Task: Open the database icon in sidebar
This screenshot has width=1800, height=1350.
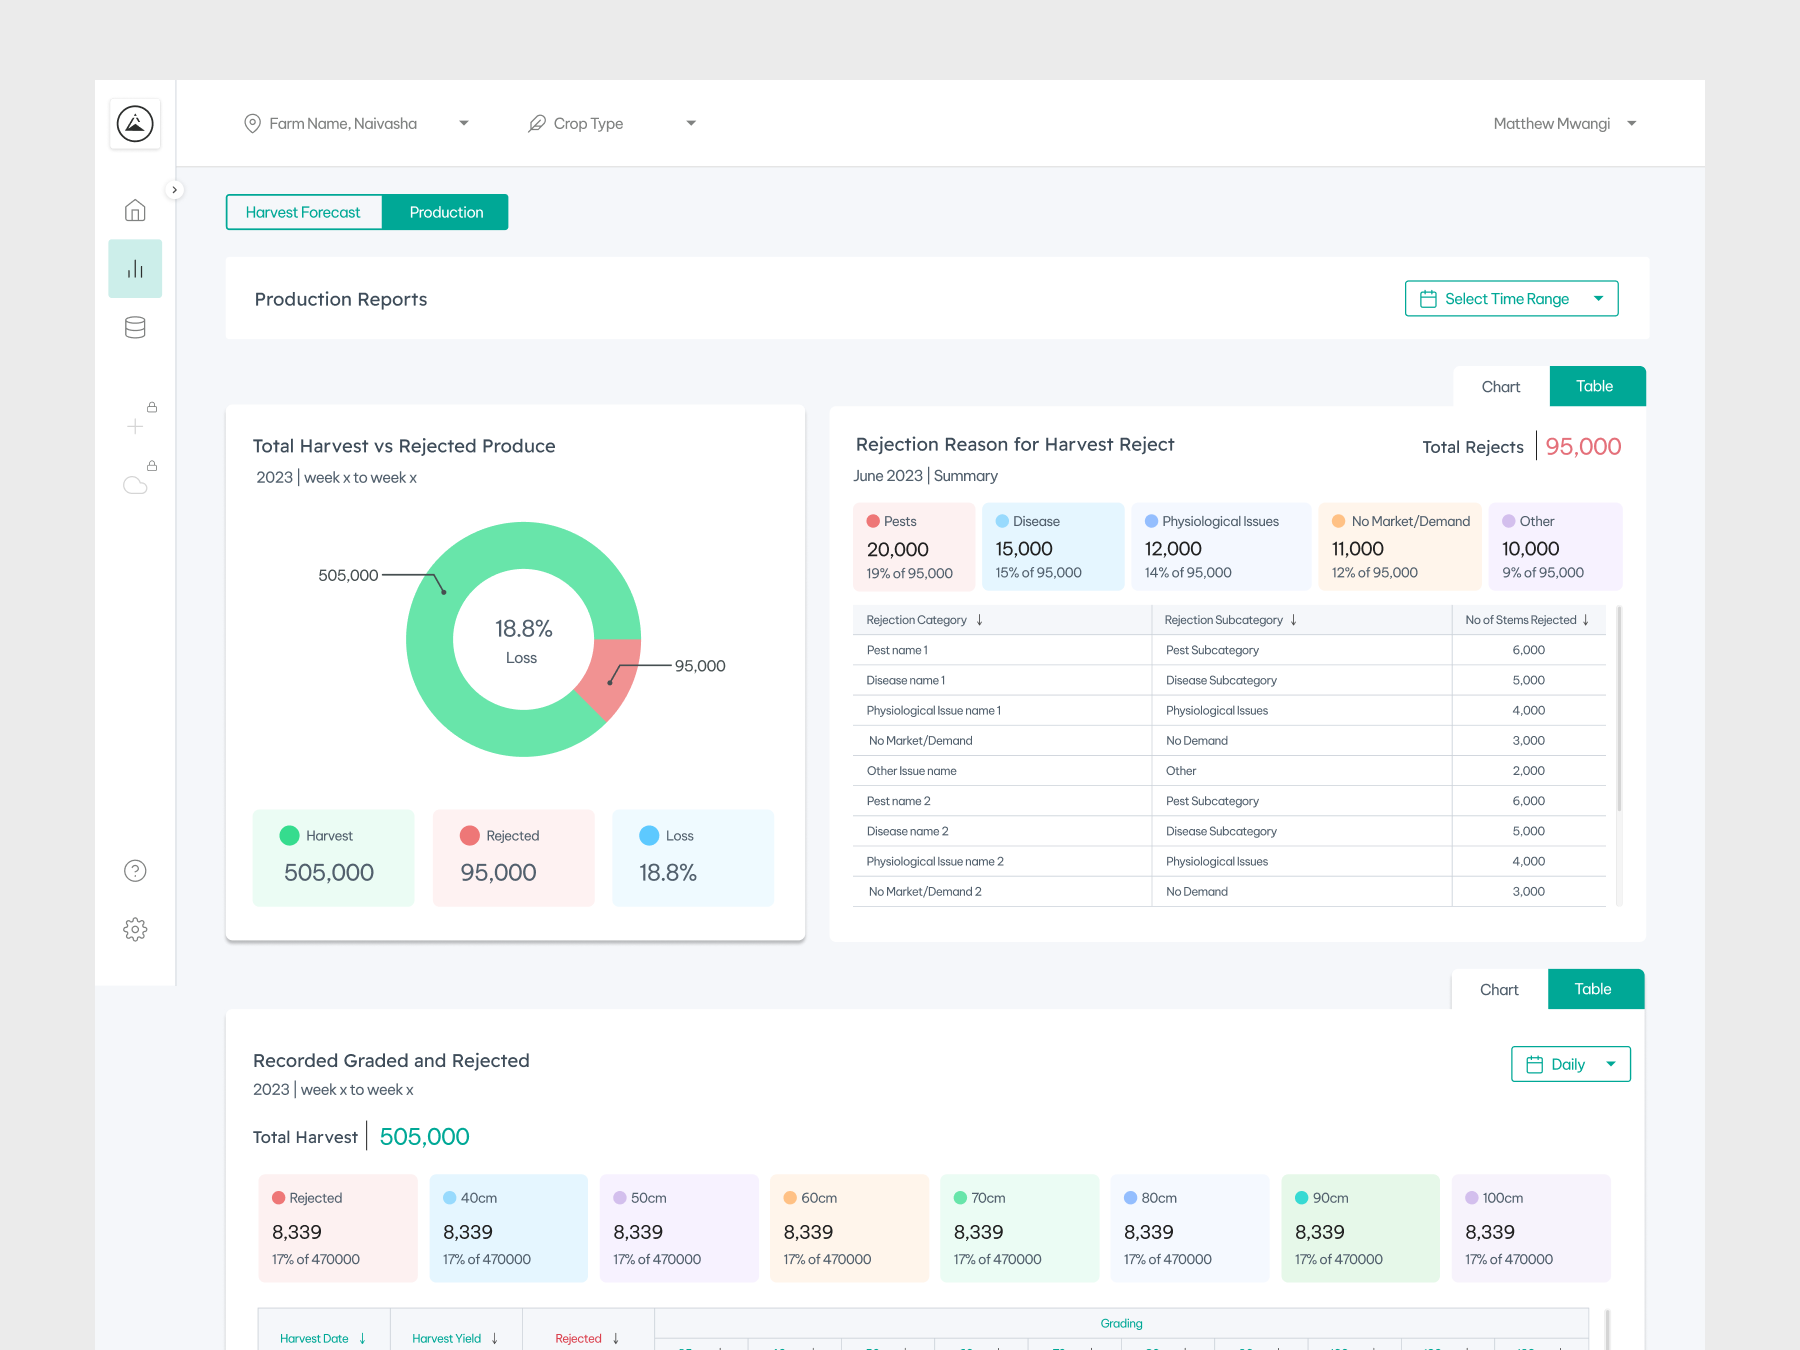Action: click(135, 328)
